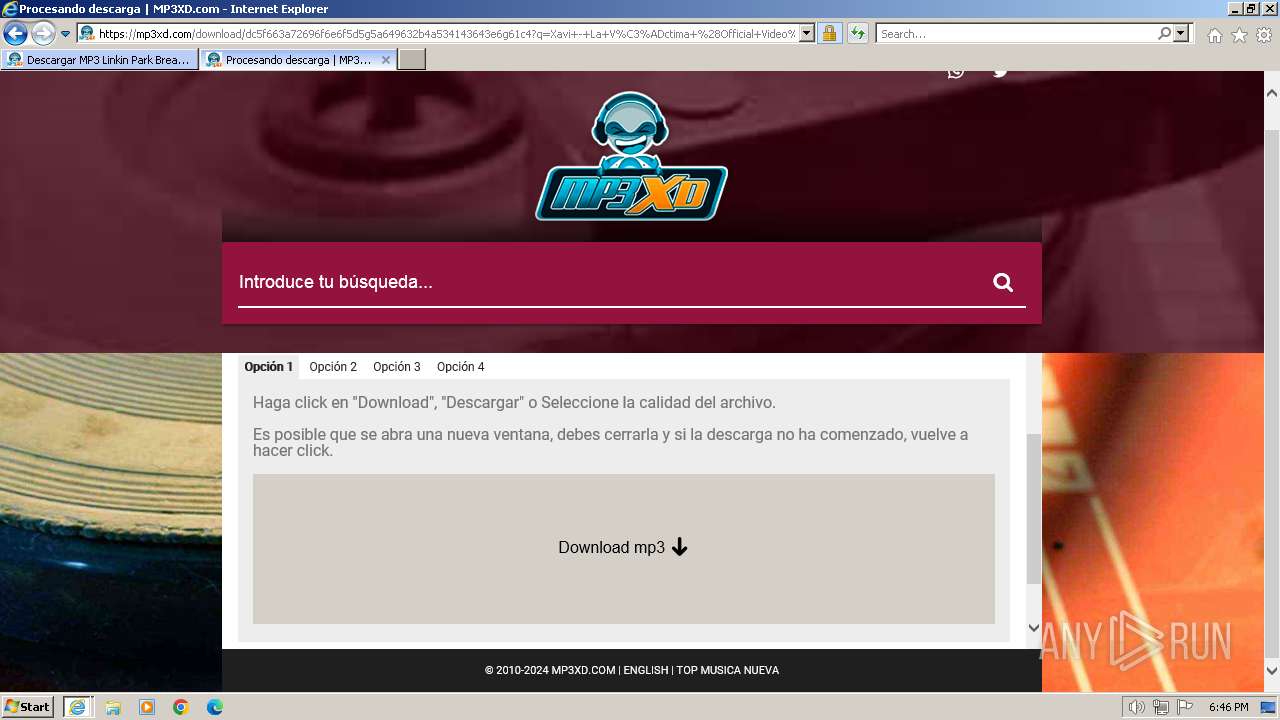Open the Home icon in IE
The height and width of the screenshot is (720, 1280).
[x=1214, y=35]
